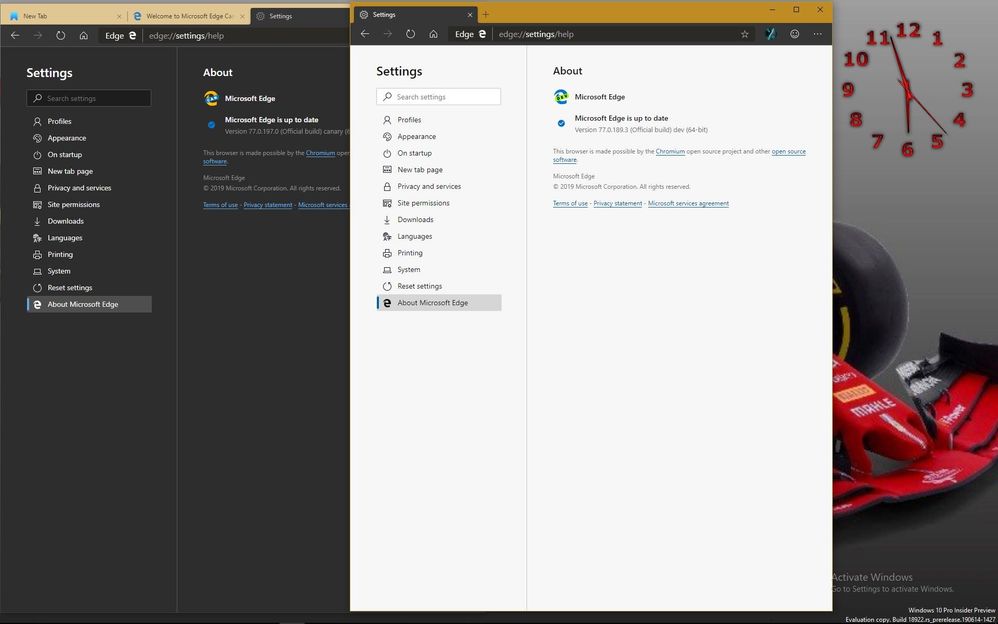Open System in the dark settings sidebar
Viewport: 998px width, 624px height.
[89, 271]
